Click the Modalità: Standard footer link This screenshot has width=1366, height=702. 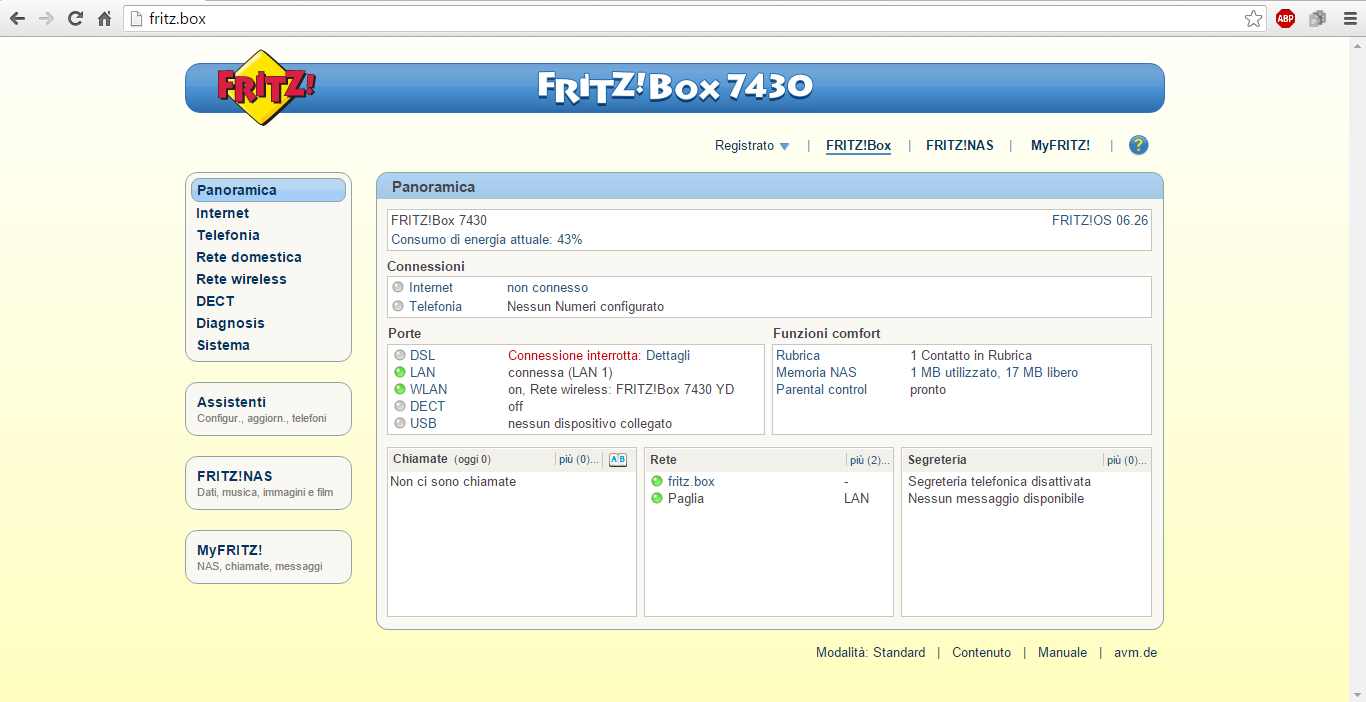pos(870,652)
